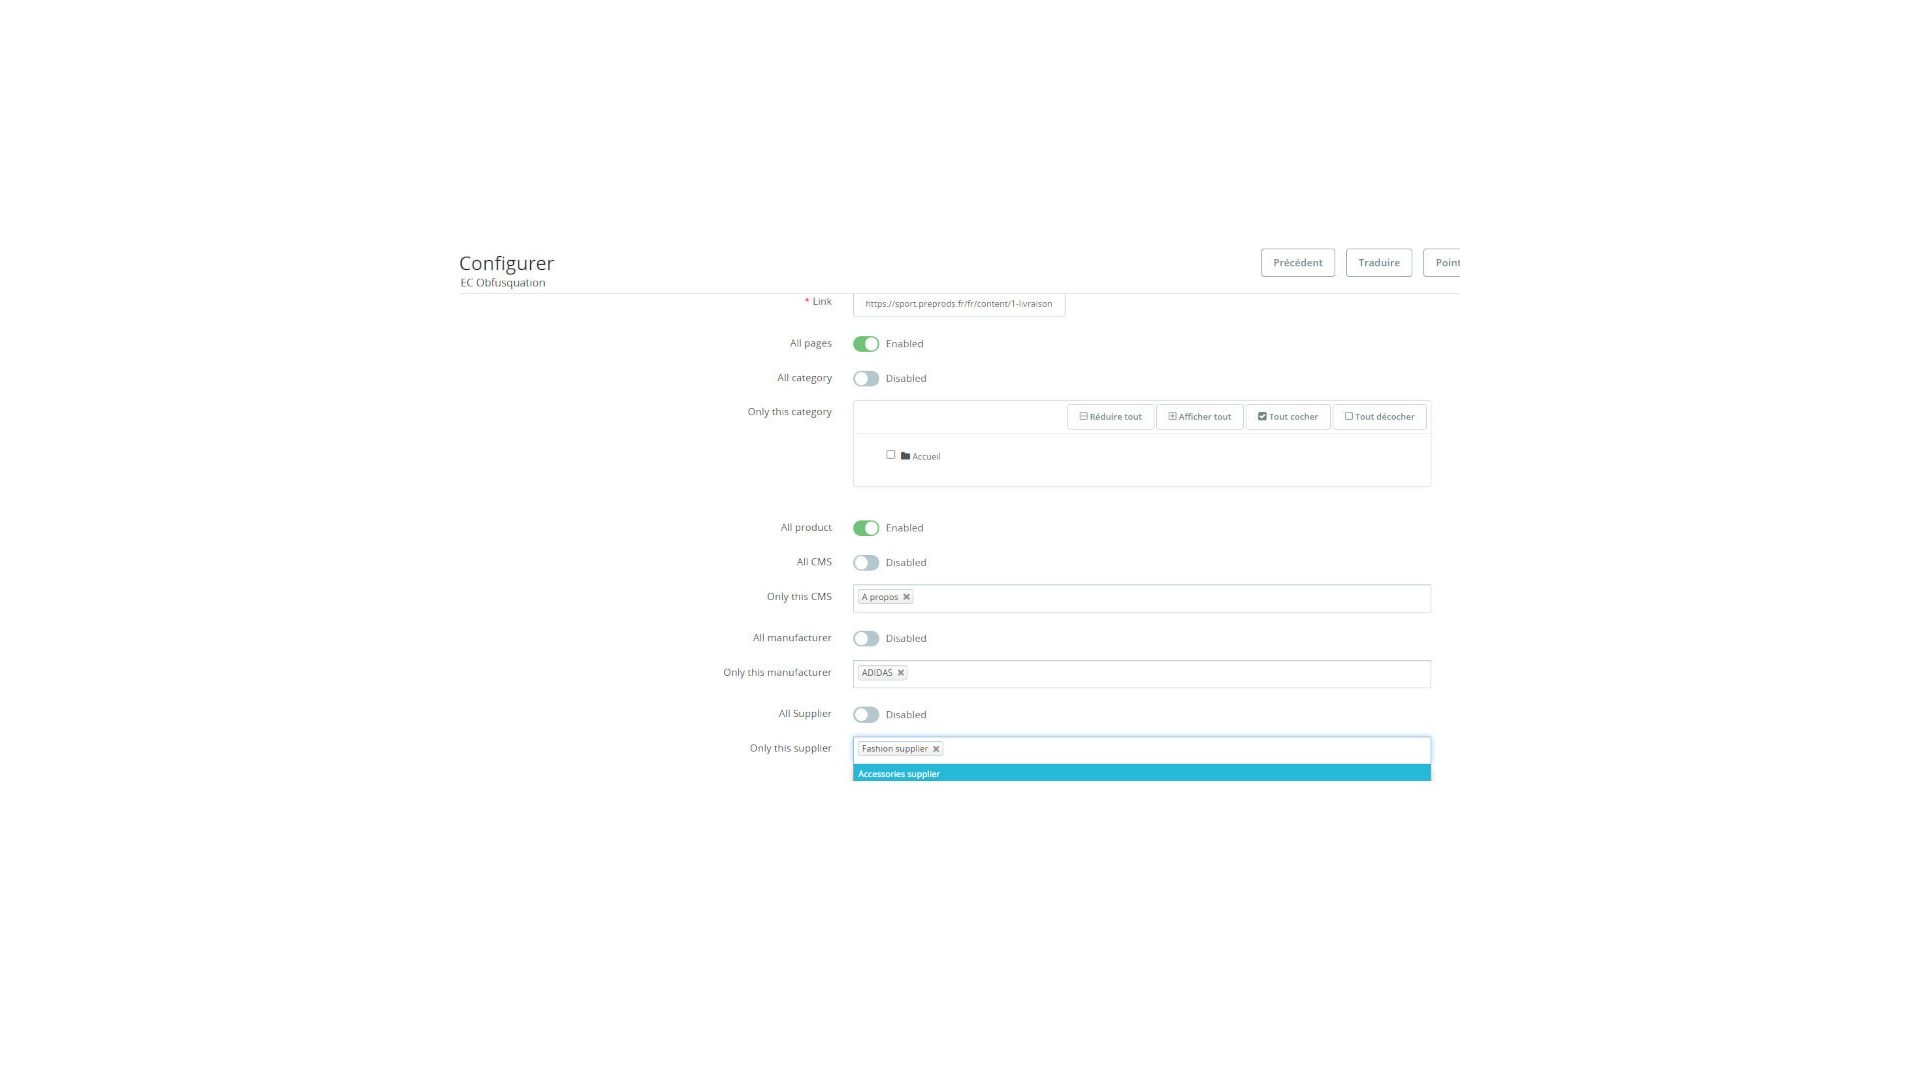Click the Accueil folder icon
1920x1080 pixels.
(x=905, y=456)
